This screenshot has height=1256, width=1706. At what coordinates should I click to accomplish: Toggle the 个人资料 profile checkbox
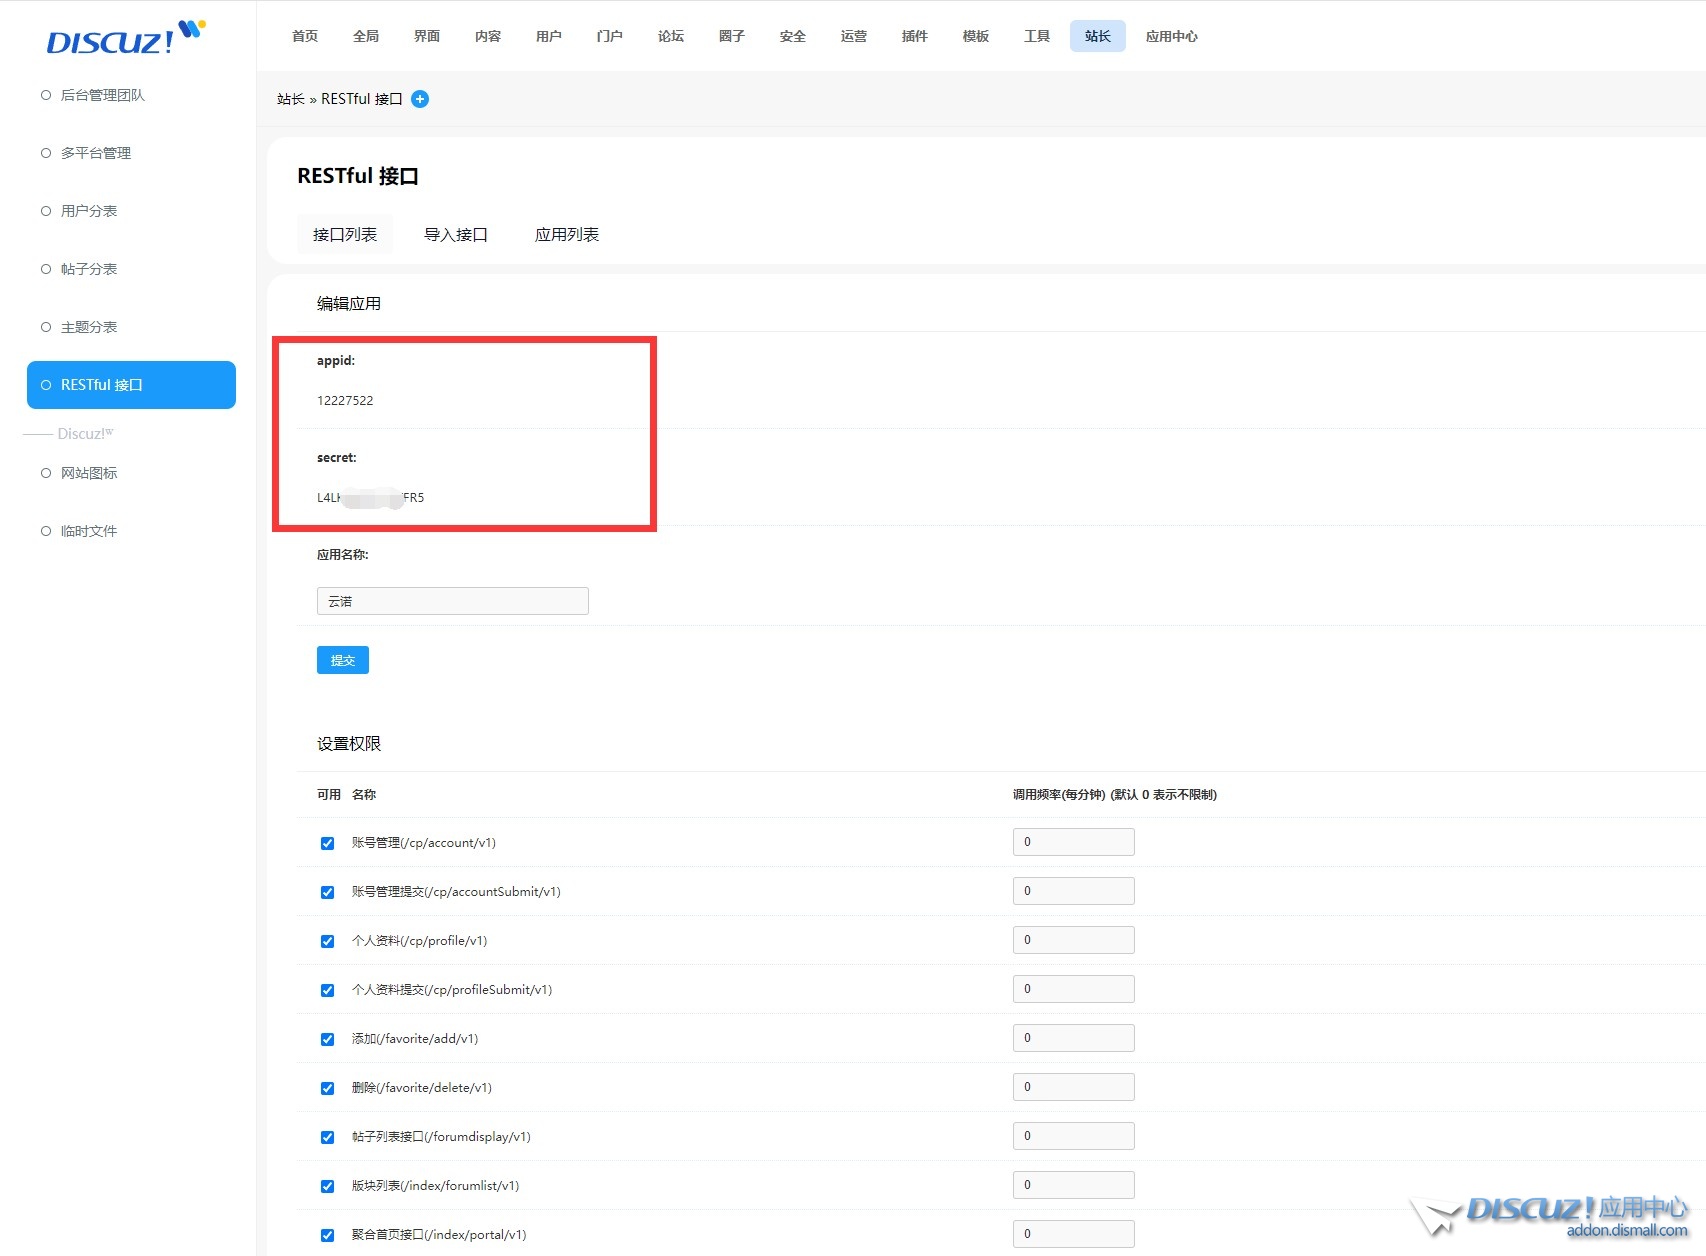327,941
